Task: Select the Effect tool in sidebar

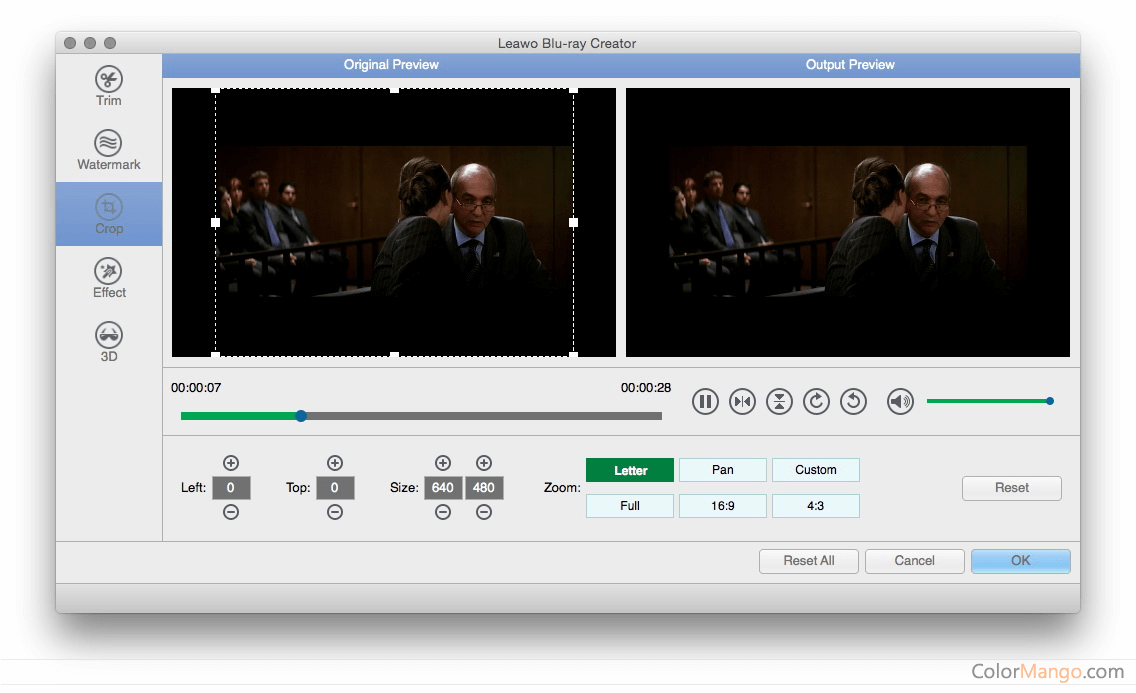Action: [109, 278]
